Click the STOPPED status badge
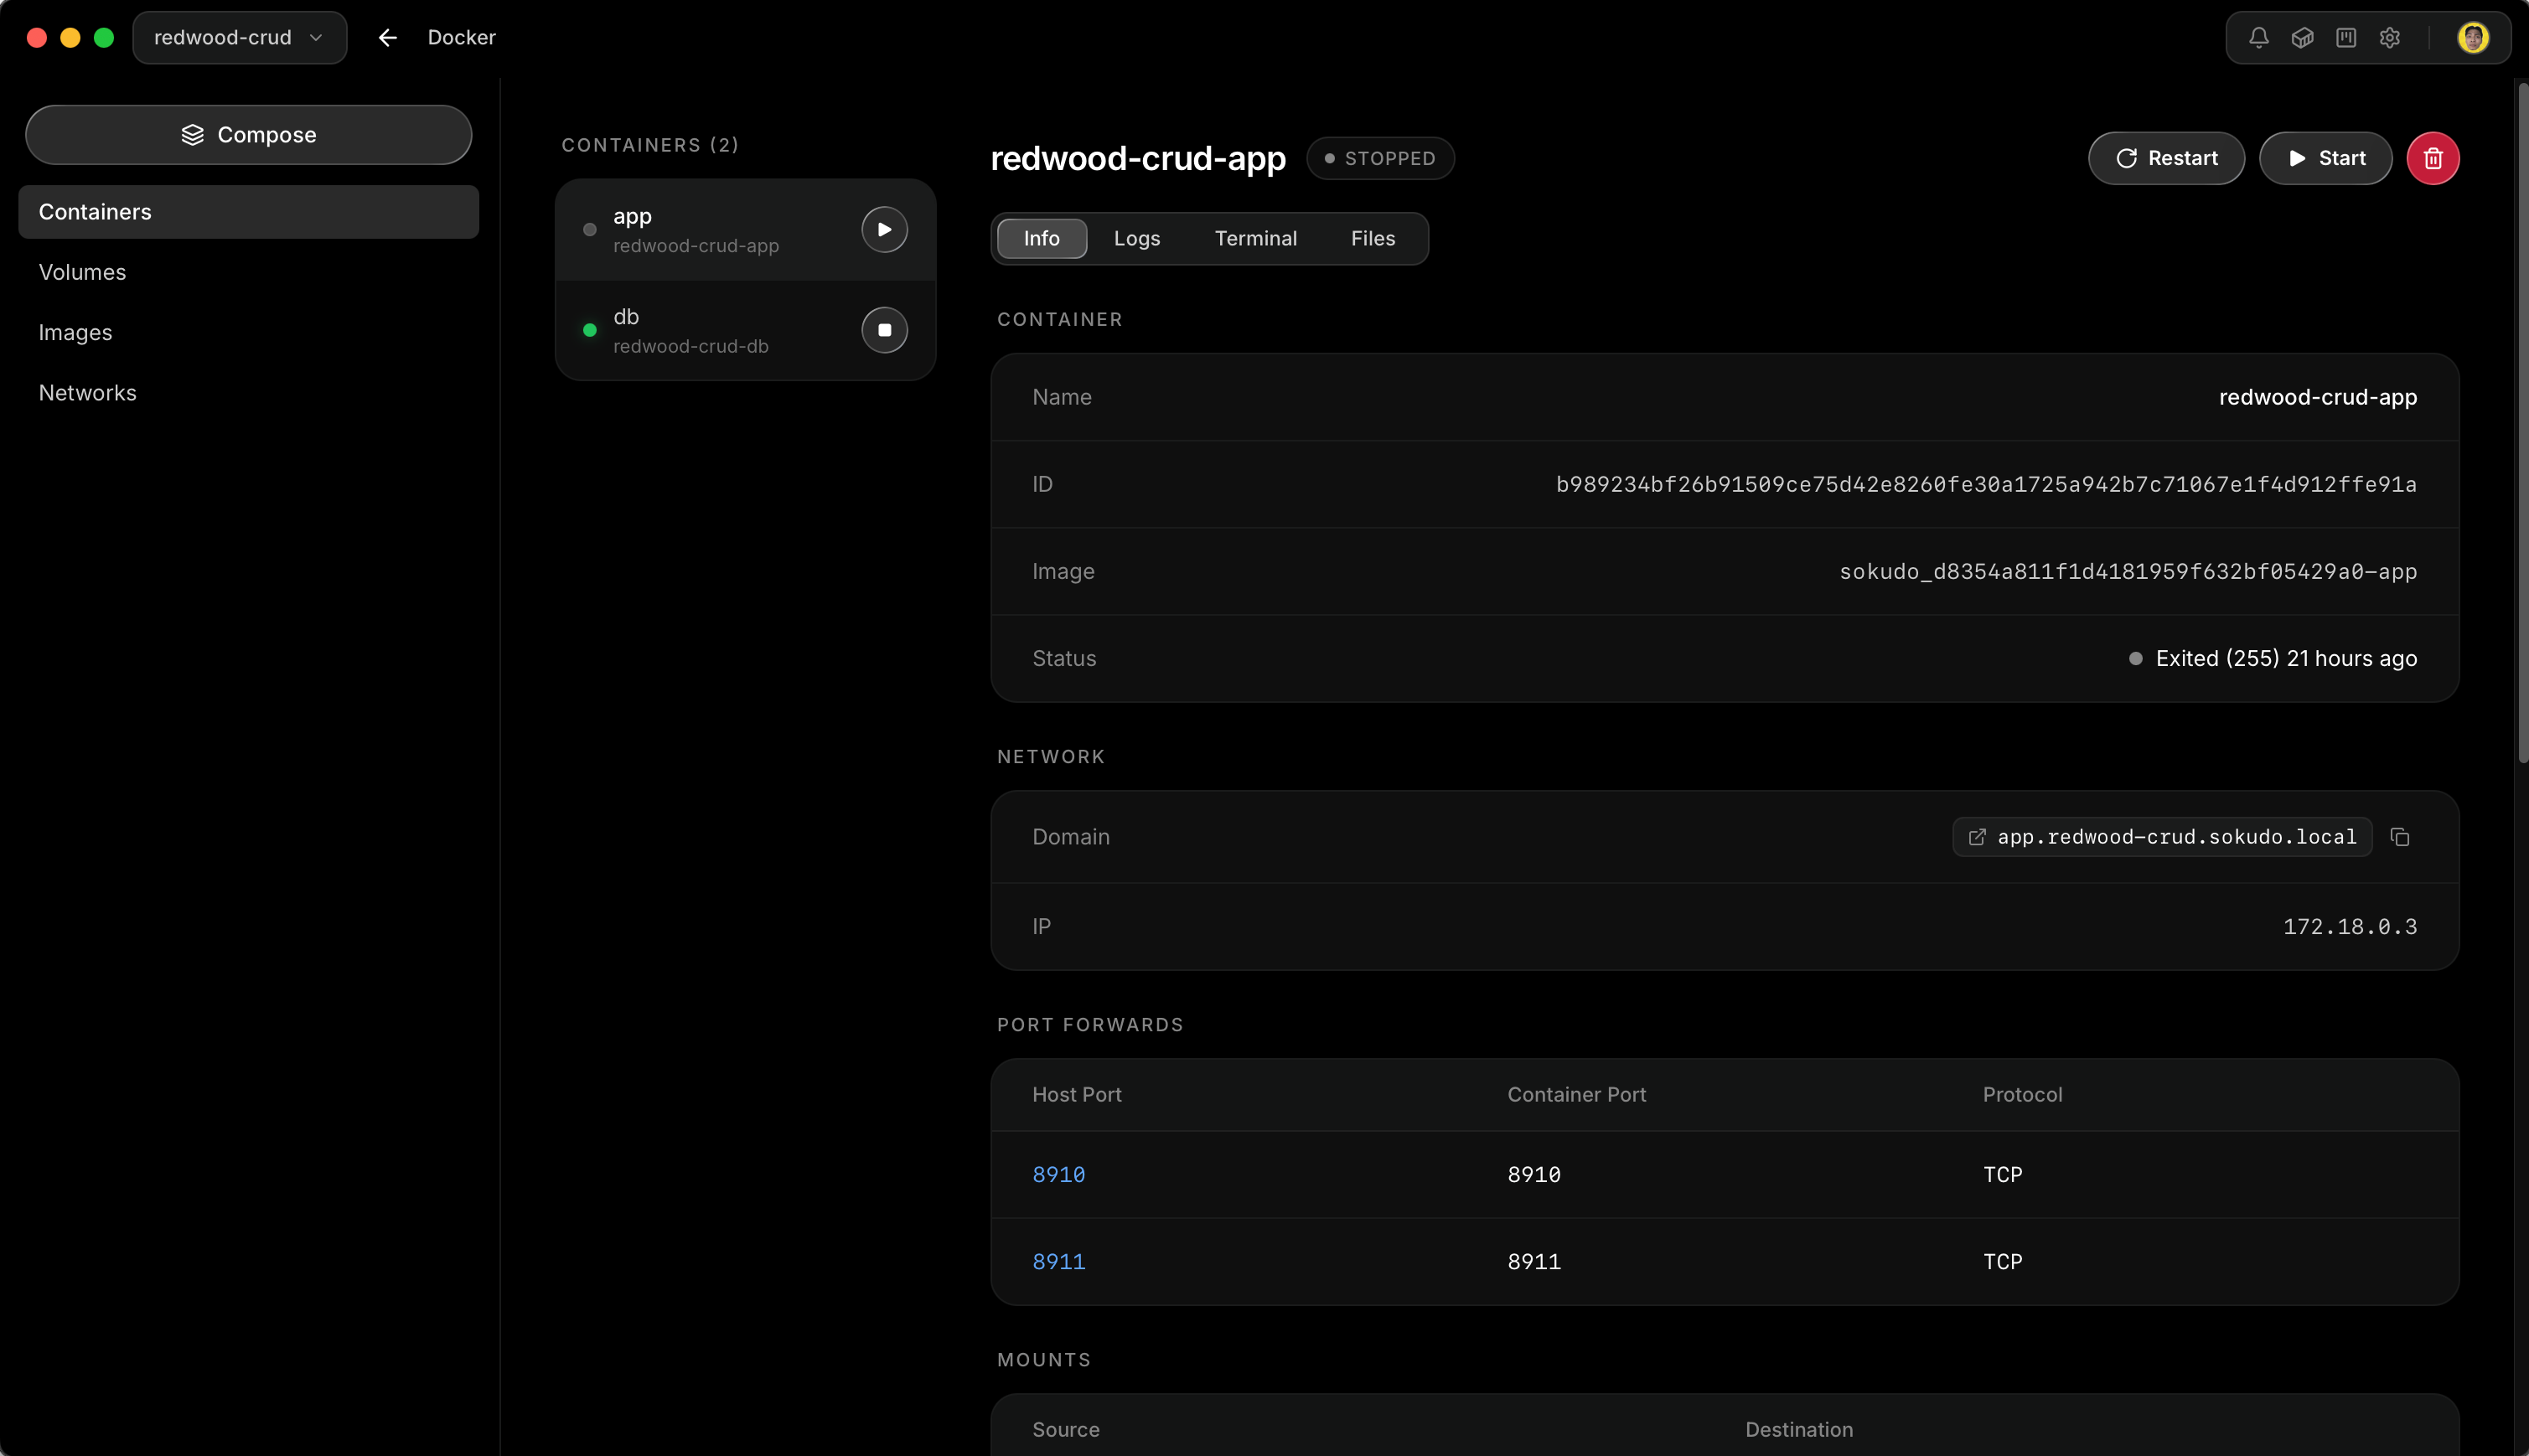The height and width of the screenshot is (1456, 2529). [1380, 158]
